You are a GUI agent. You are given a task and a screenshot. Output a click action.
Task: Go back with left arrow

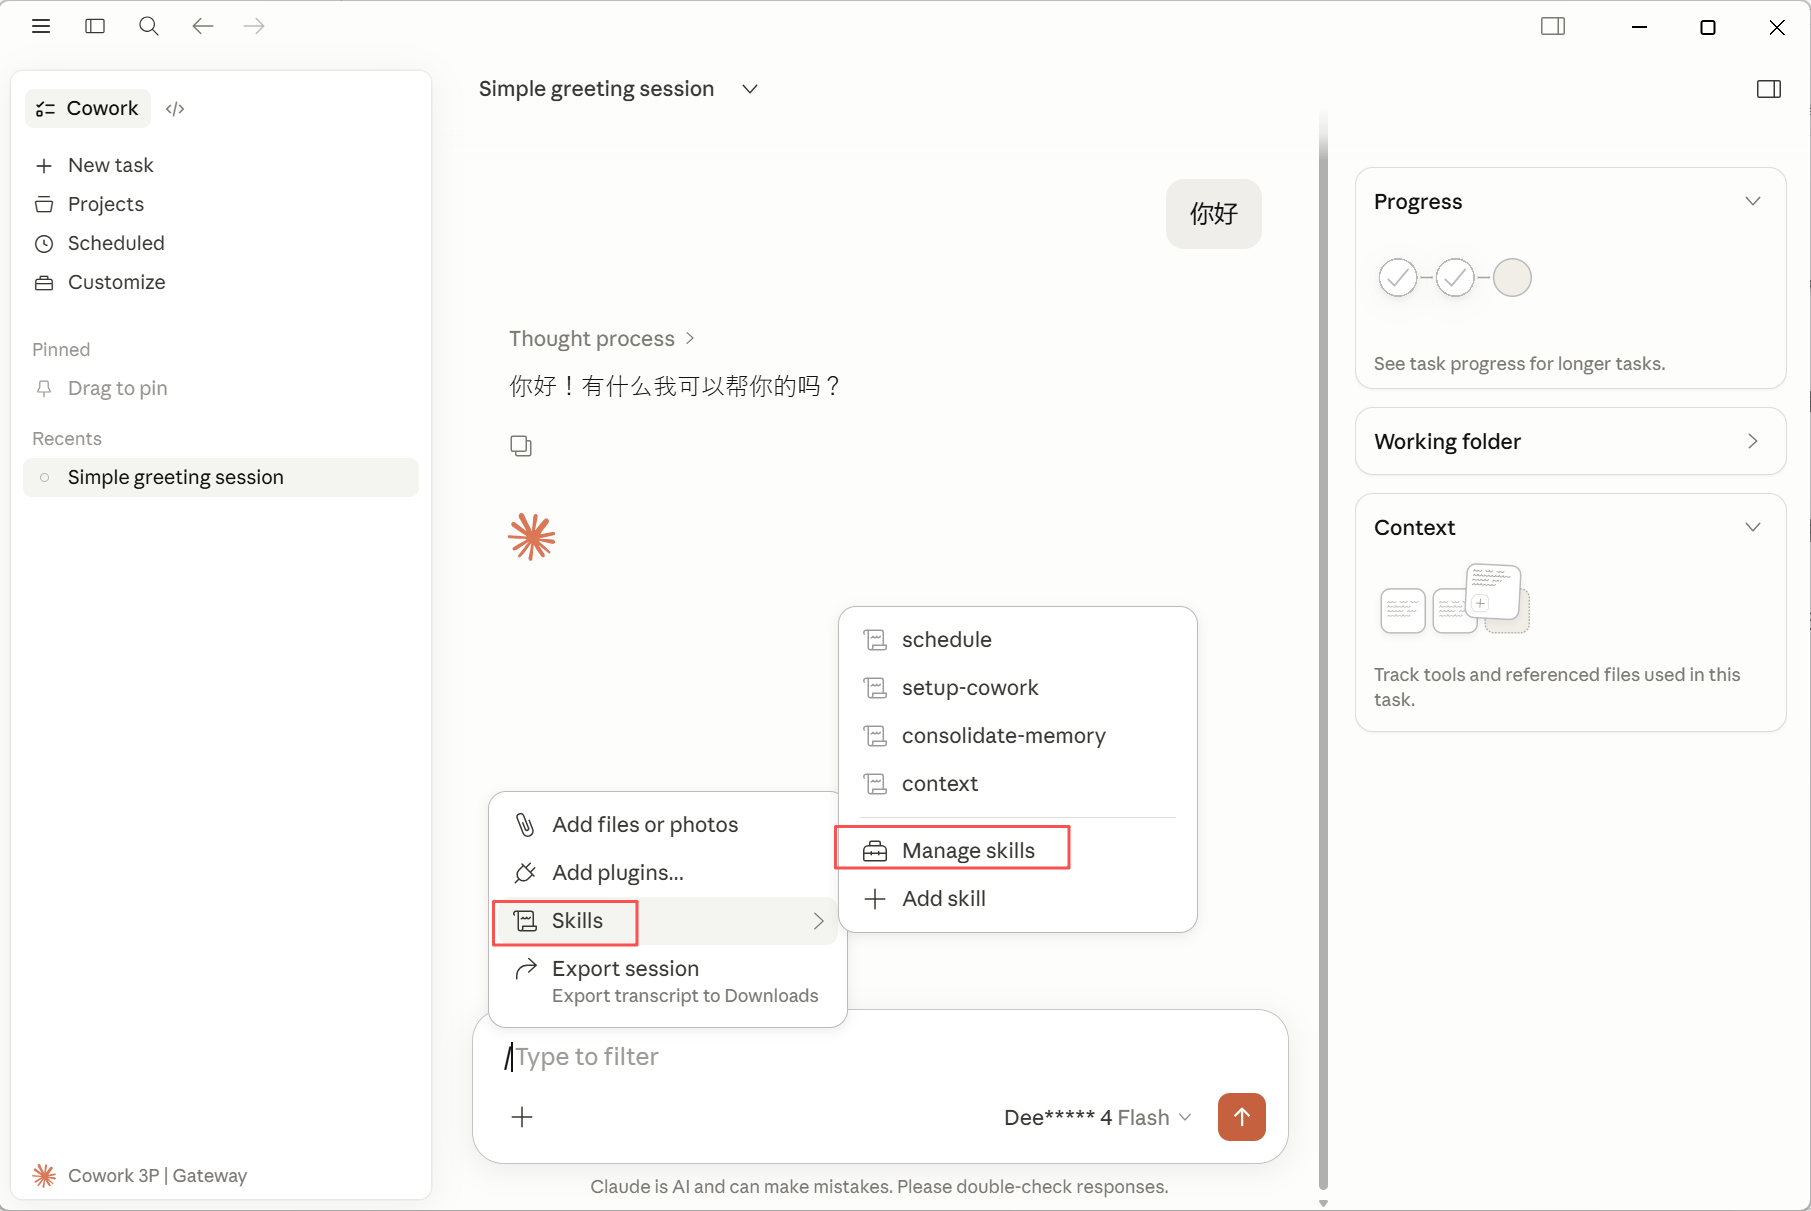(x=203, y=26)
